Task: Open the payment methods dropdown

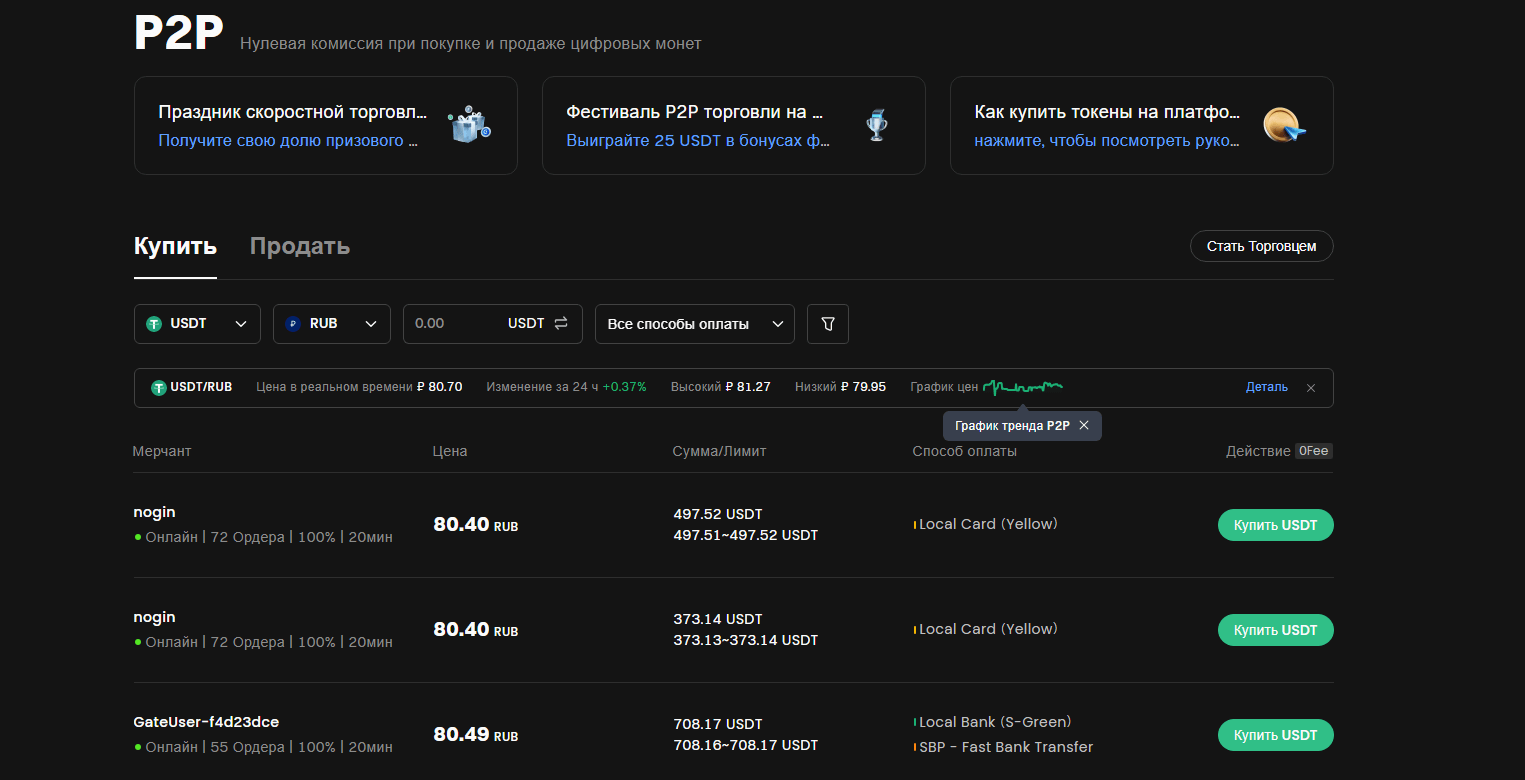Action: coord(694,324)
